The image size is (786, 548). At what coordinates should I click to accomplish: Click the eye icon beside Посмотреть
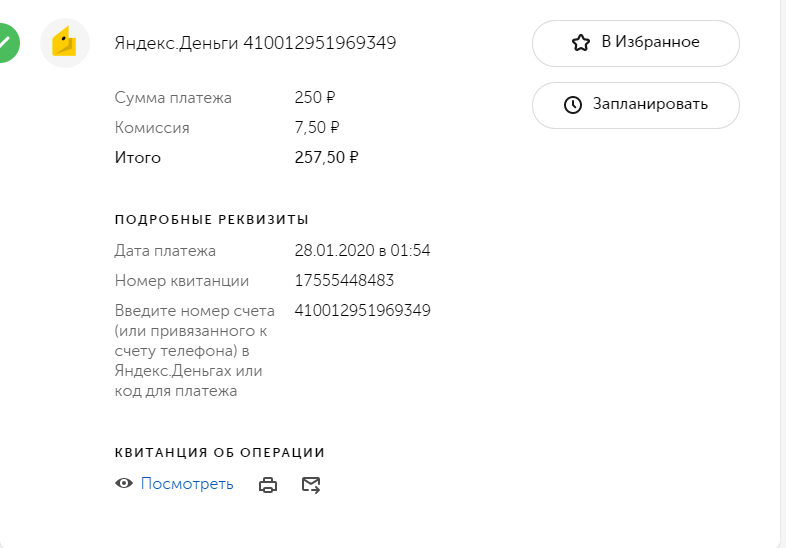tap(124, 484)
